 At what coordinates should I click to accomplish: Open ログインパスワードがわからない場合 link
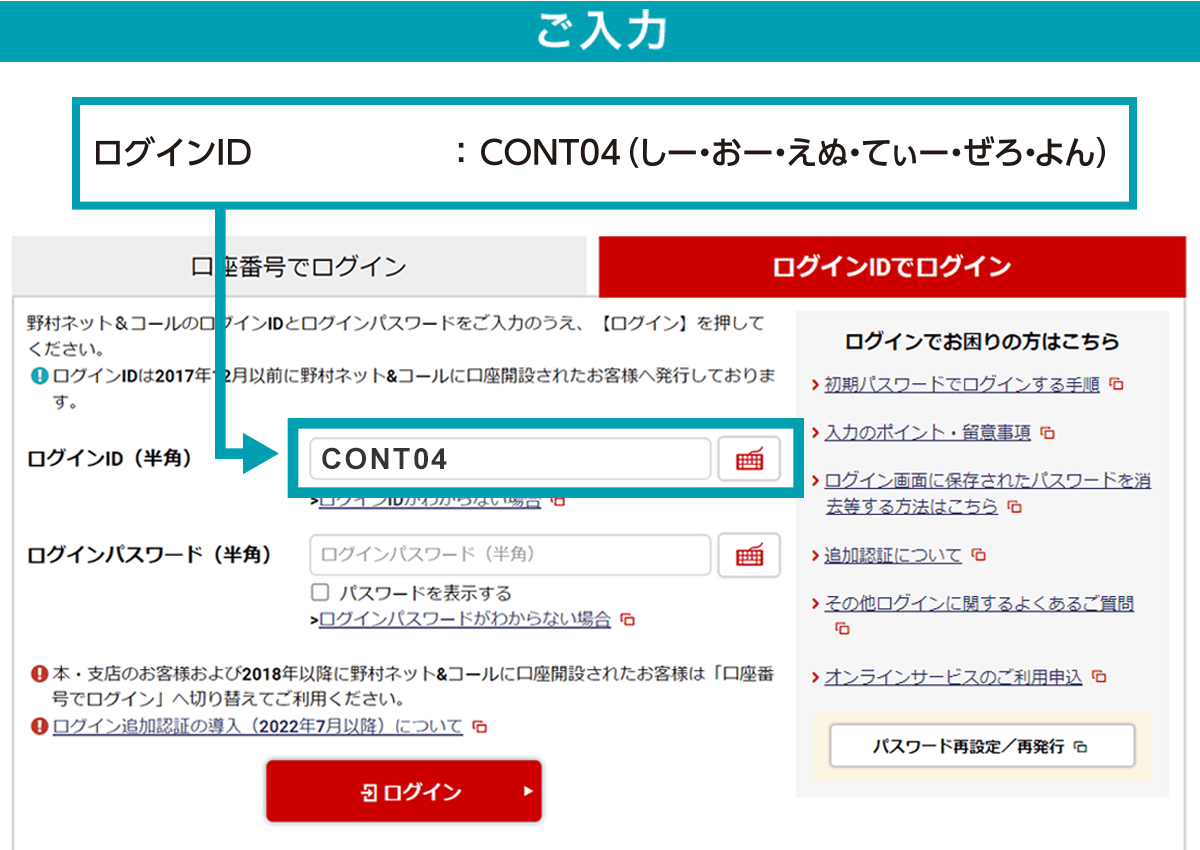(x=465, y=619)
